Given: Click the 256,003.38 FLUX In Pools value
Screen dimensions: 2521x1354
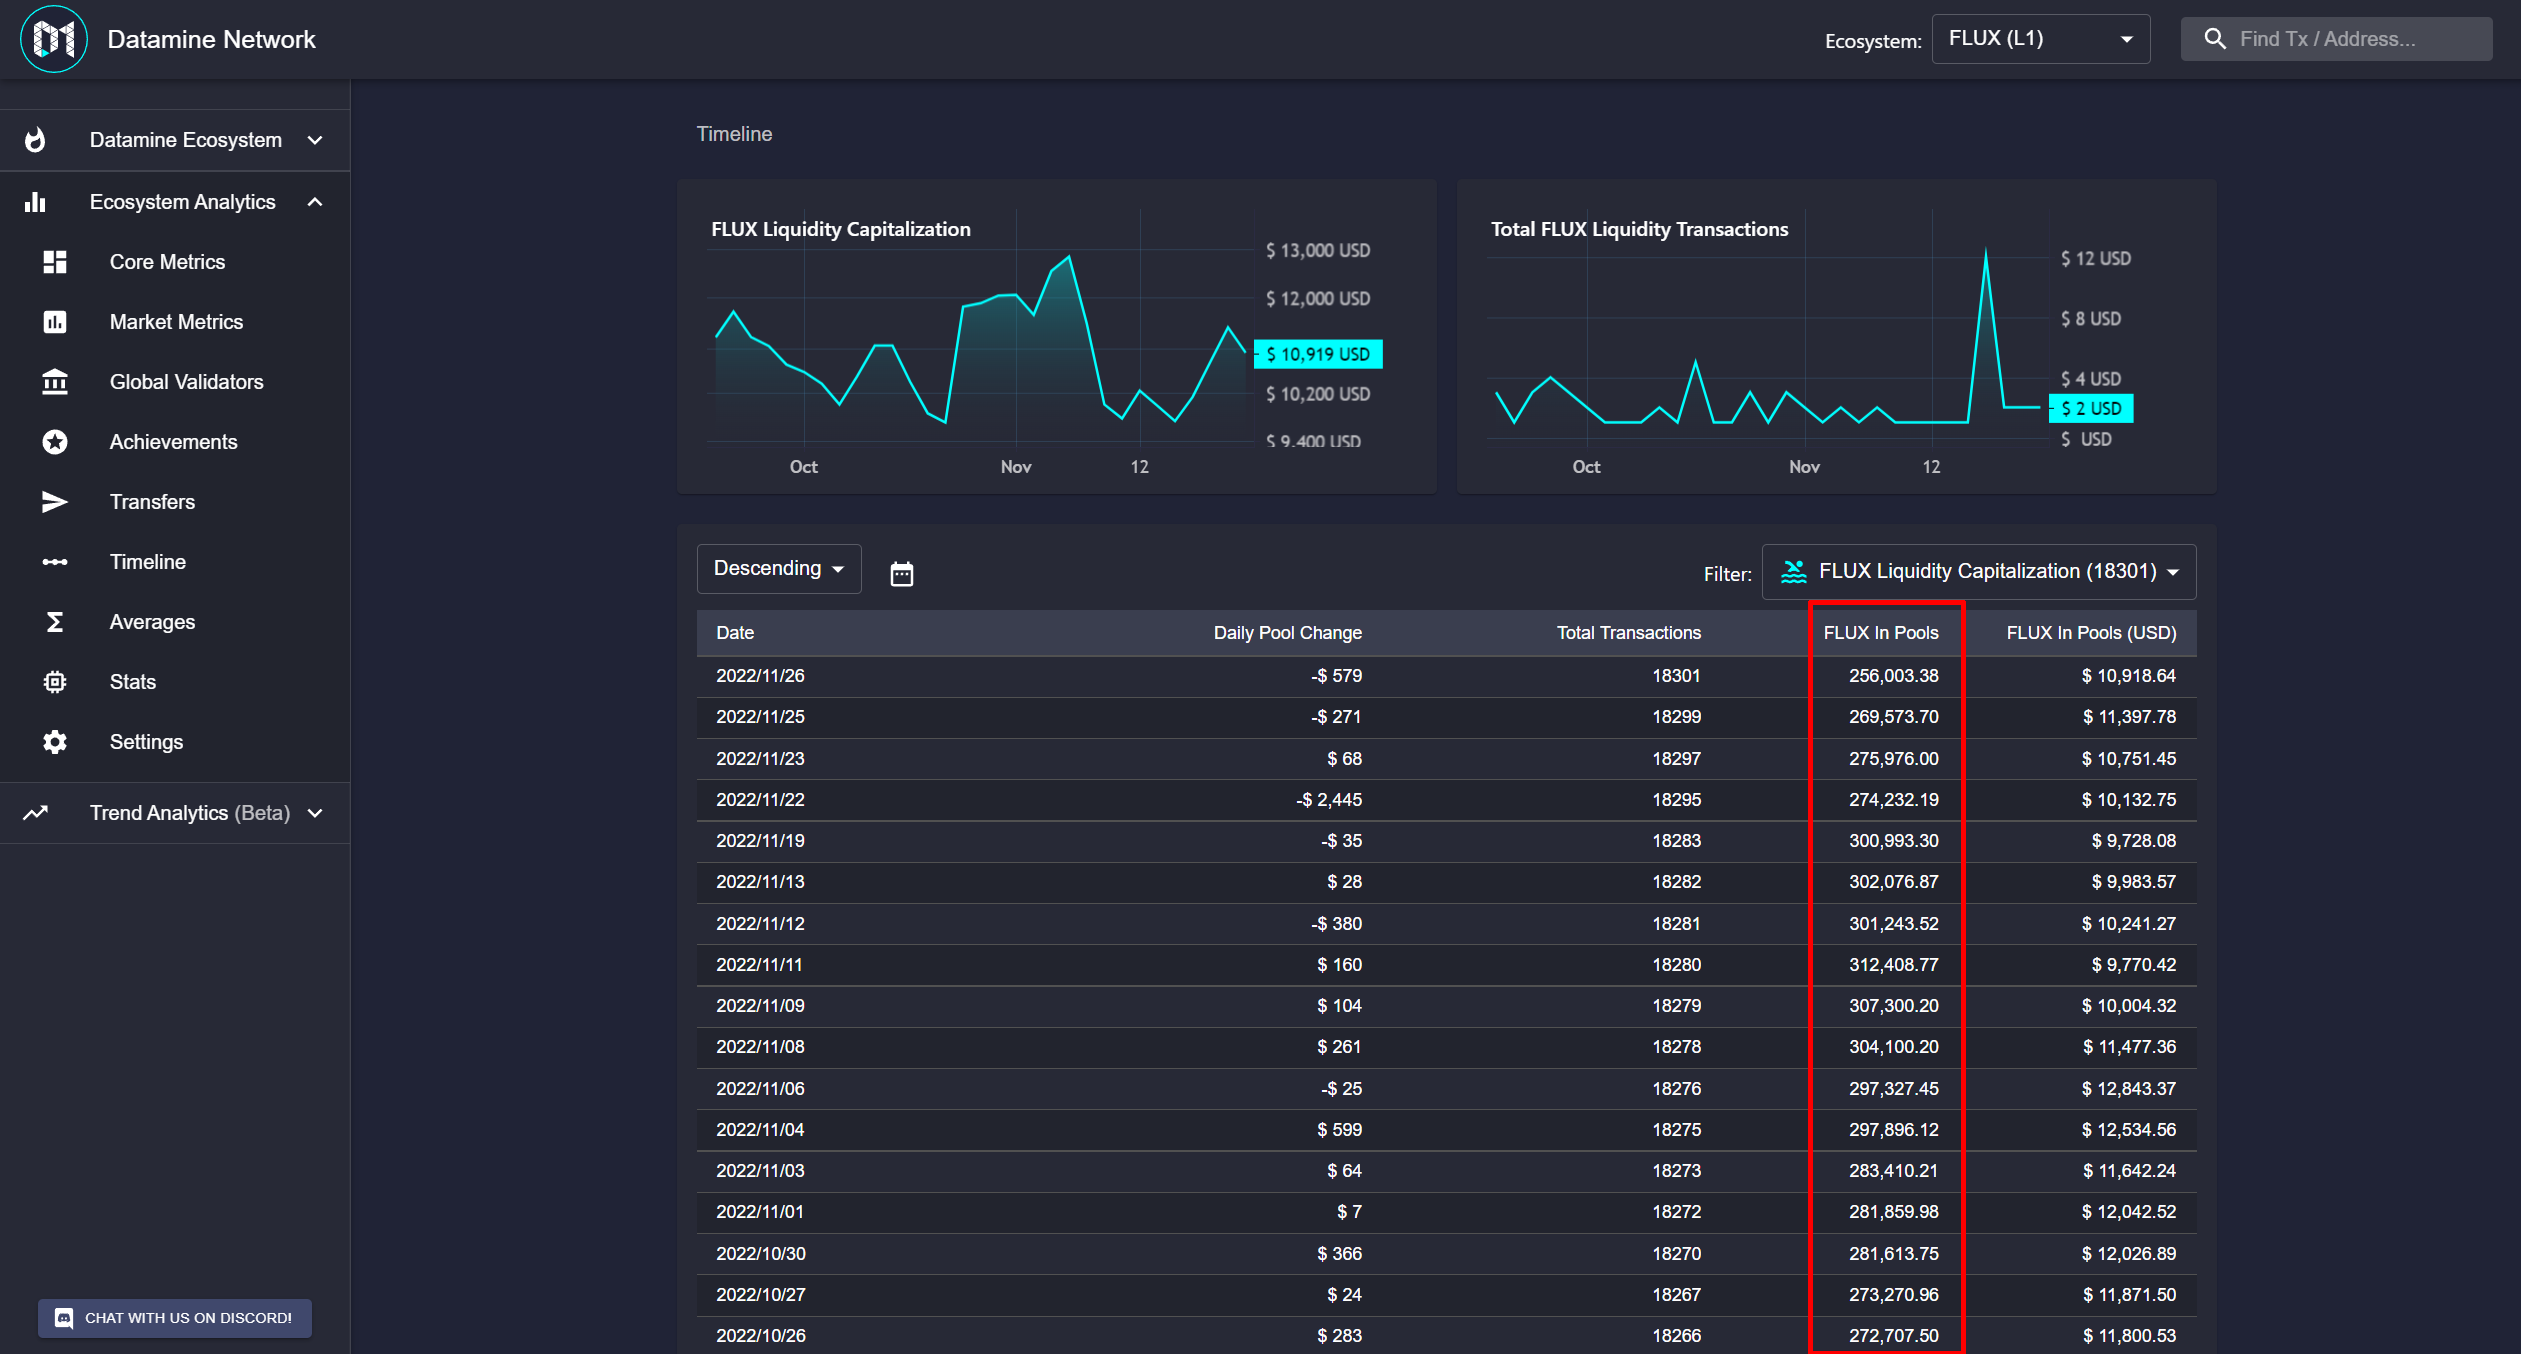Looking at the screenshot, I should (1893, 676).
